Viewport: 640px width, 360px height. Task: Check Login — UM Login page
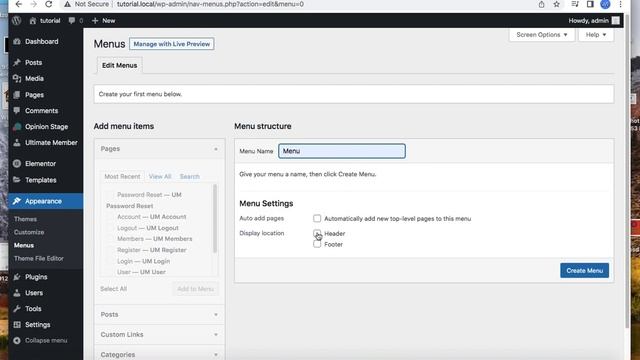pyautogui.click(x=111, y=261)
